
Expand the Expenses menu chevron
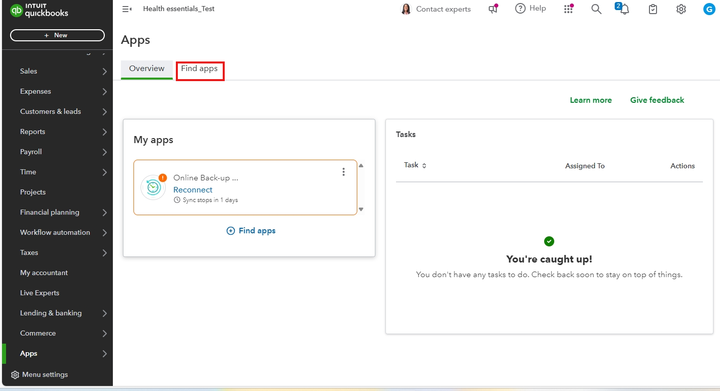tap(104, 91)
